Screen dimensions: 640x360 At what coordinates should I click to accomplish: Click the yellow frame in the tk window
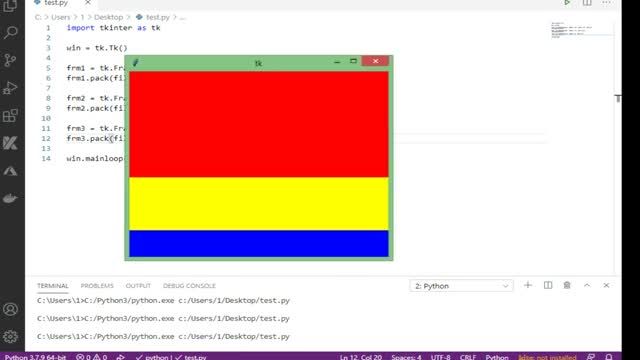point(259,204)
